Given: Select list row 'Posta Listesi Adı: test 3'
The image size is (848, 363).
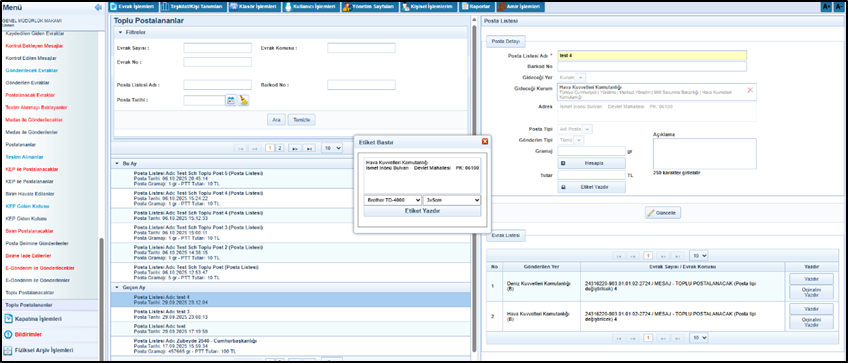Looking at the screenshot, I should pyautogui.click(x=291, y=314).
